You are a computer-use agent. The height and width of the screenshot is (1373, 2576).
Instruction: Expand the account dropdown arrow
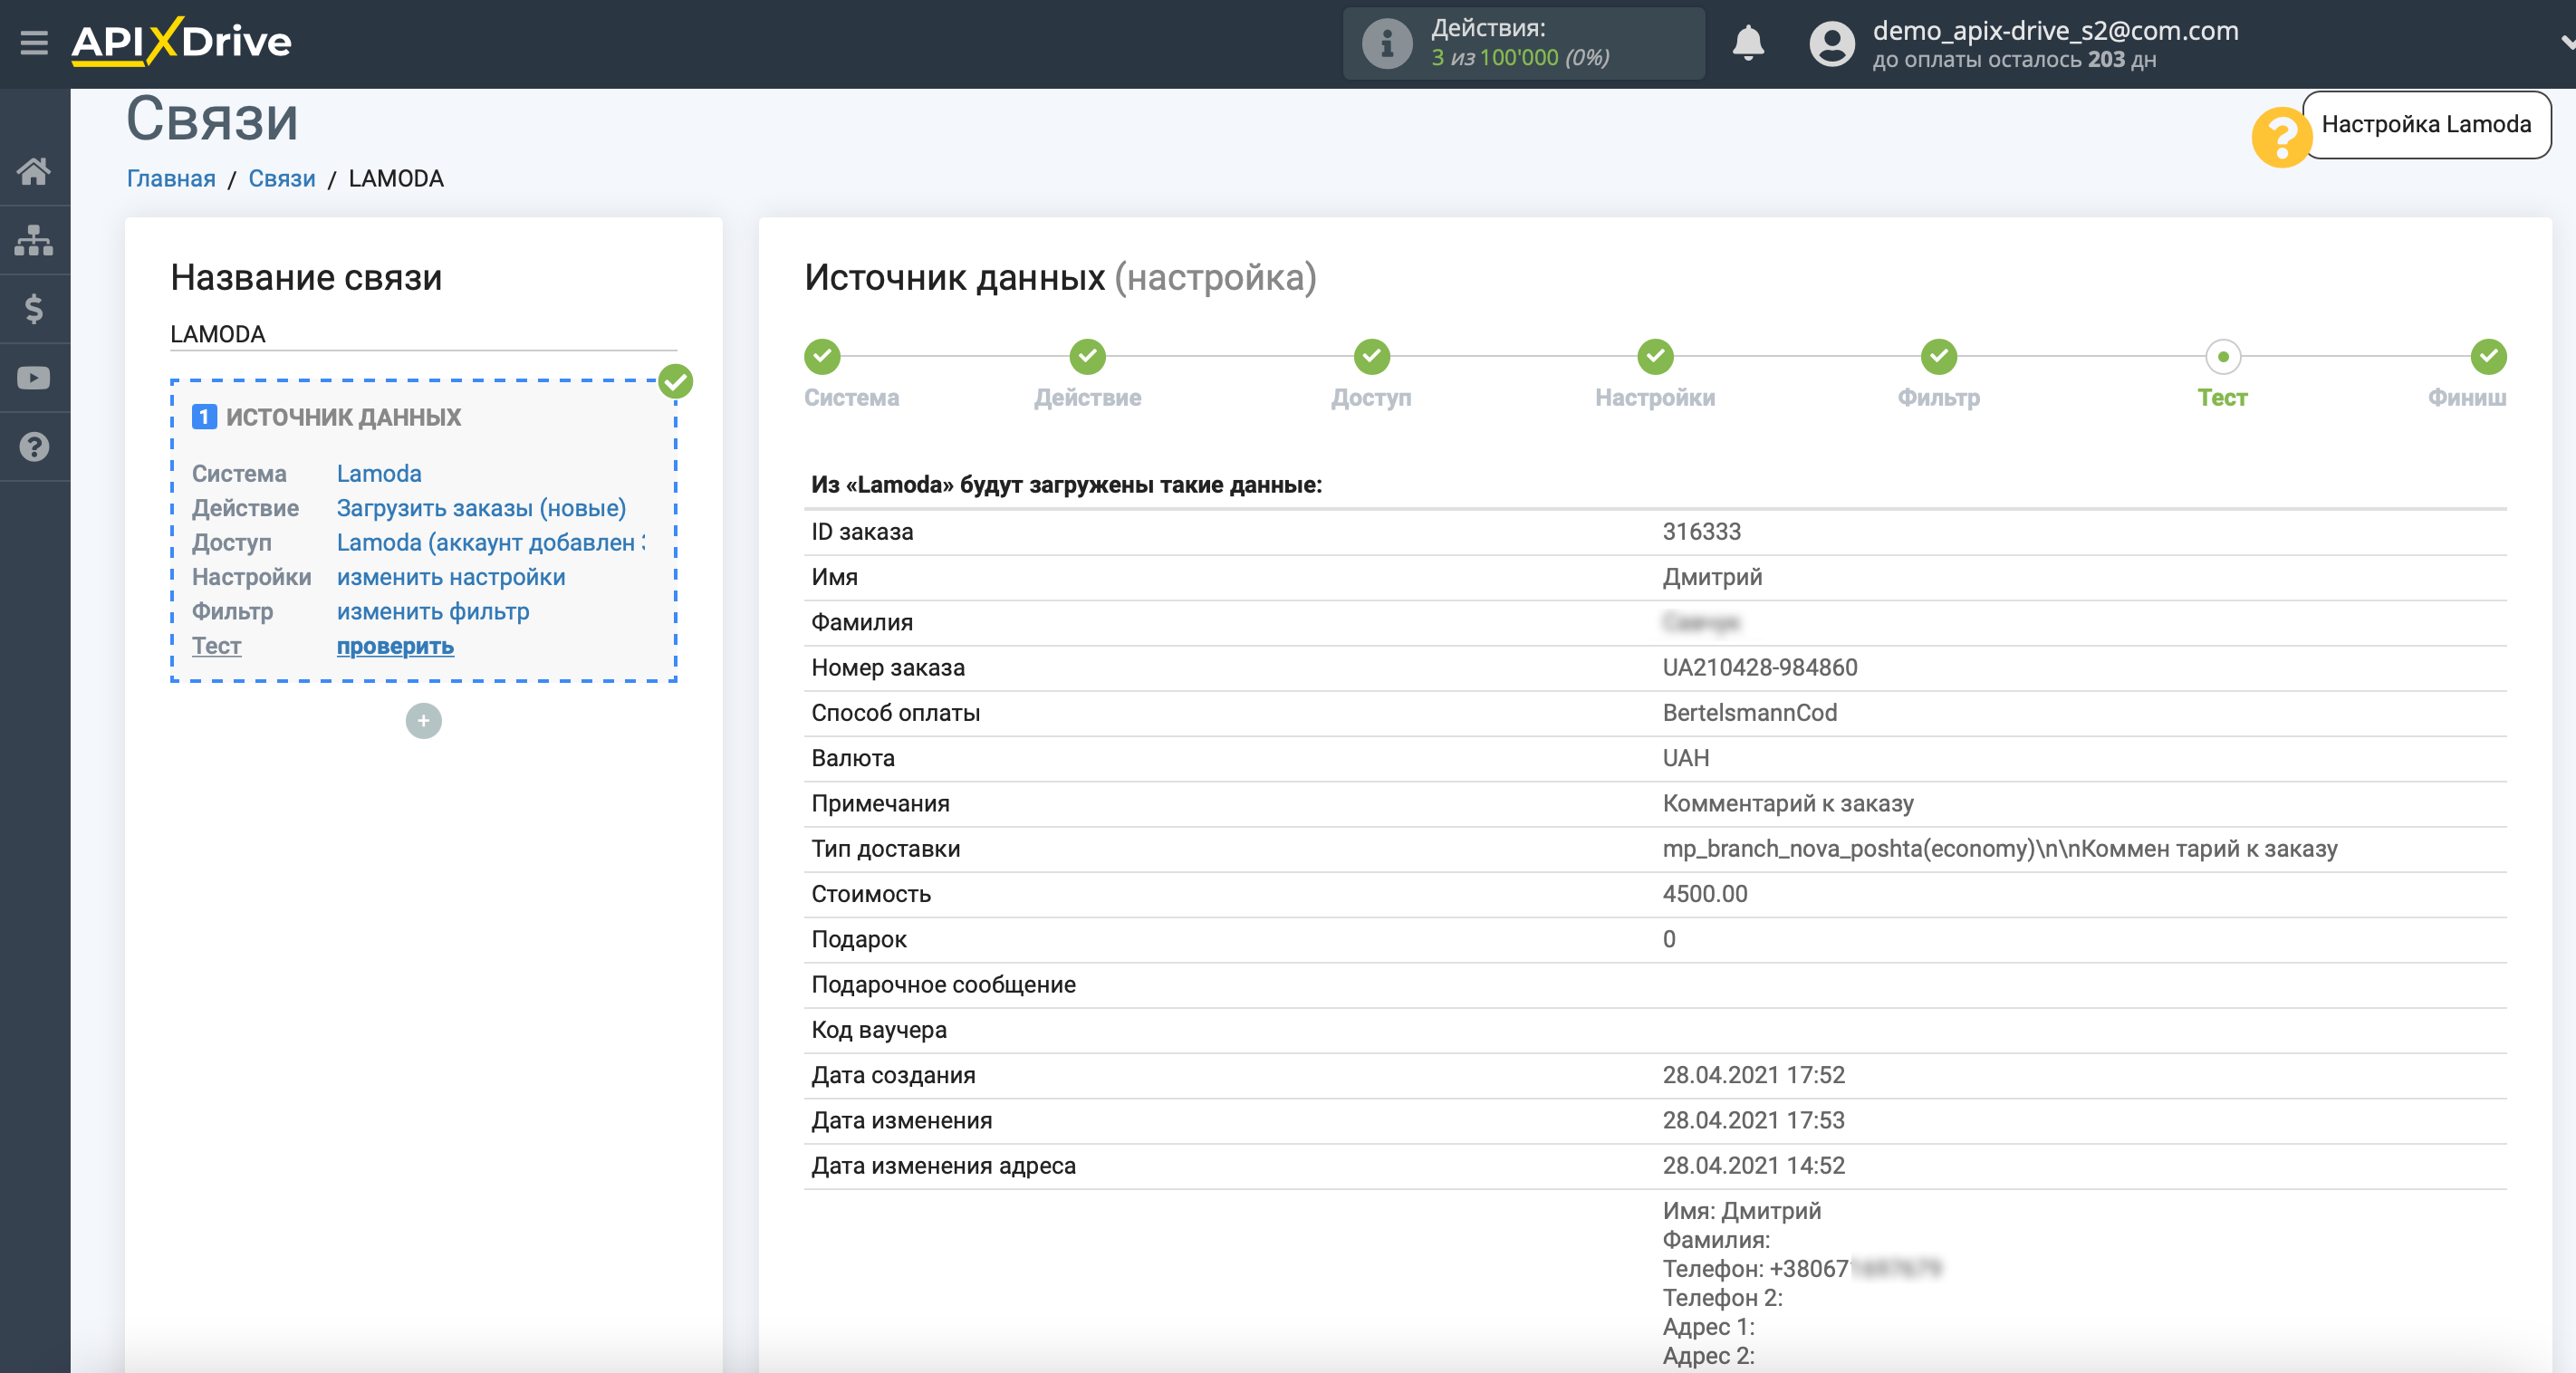pyautogui.click(x=2566, y=43)
